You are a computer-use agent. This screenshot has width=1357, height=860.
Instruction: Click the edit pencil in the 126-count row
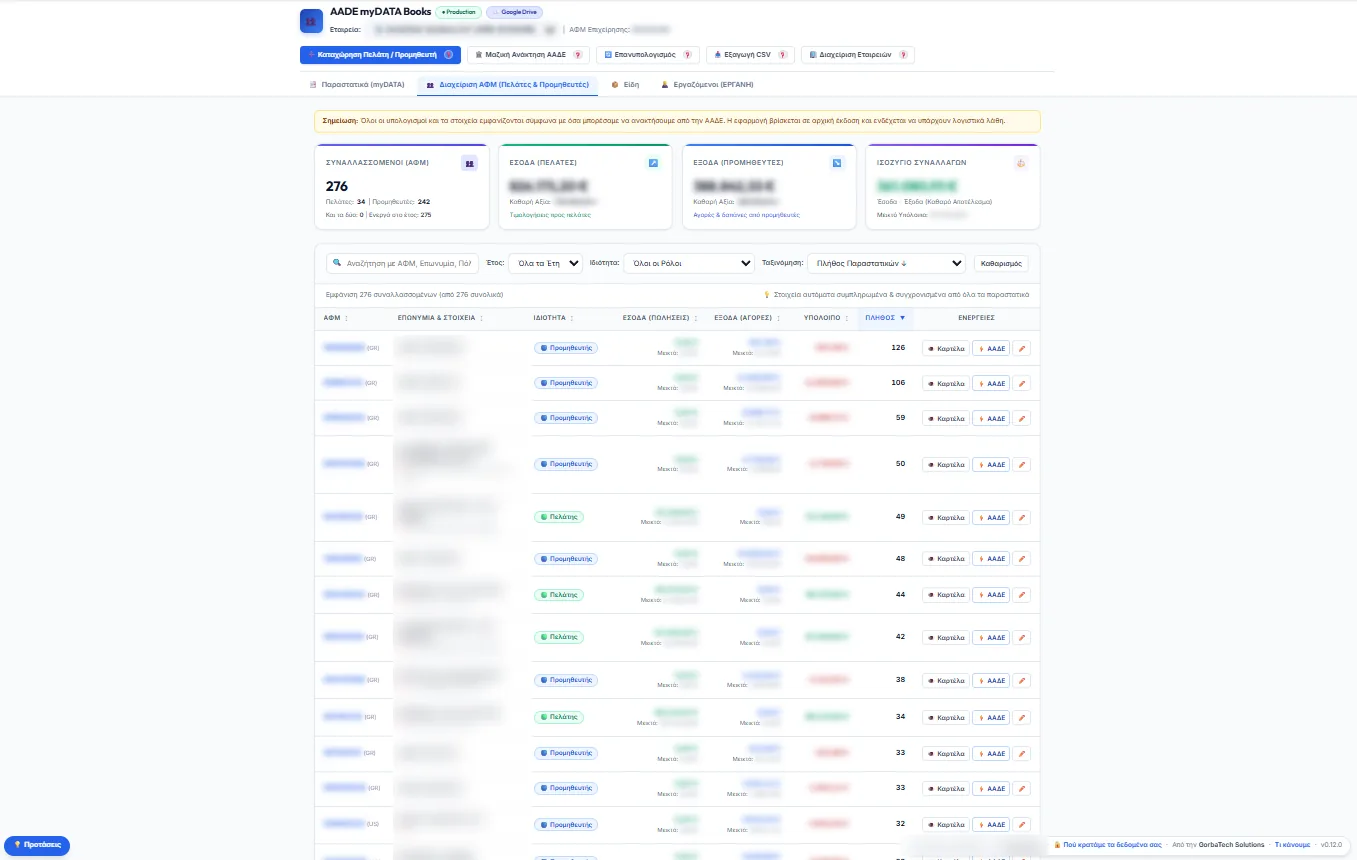click(x=1021, y=349)
